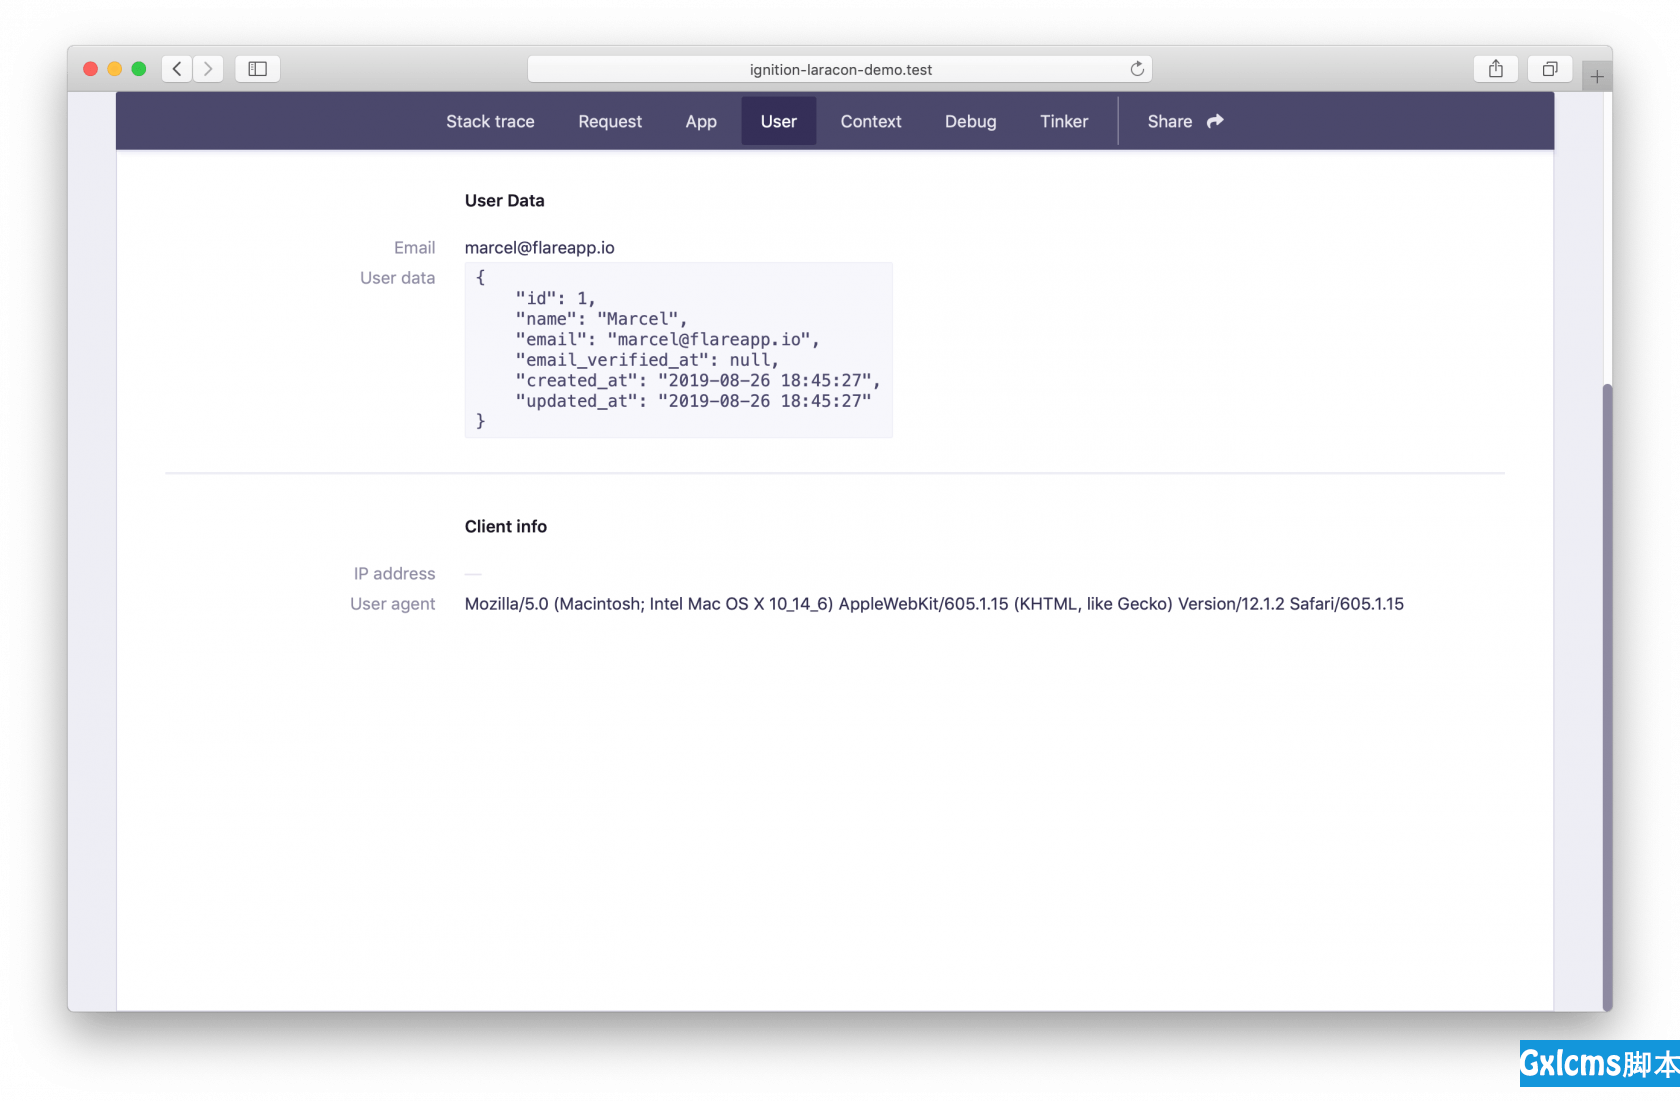Screen dimensions: 1680x1101
Task: Open the Safari share sheet icon
Action: [1495, 69]
